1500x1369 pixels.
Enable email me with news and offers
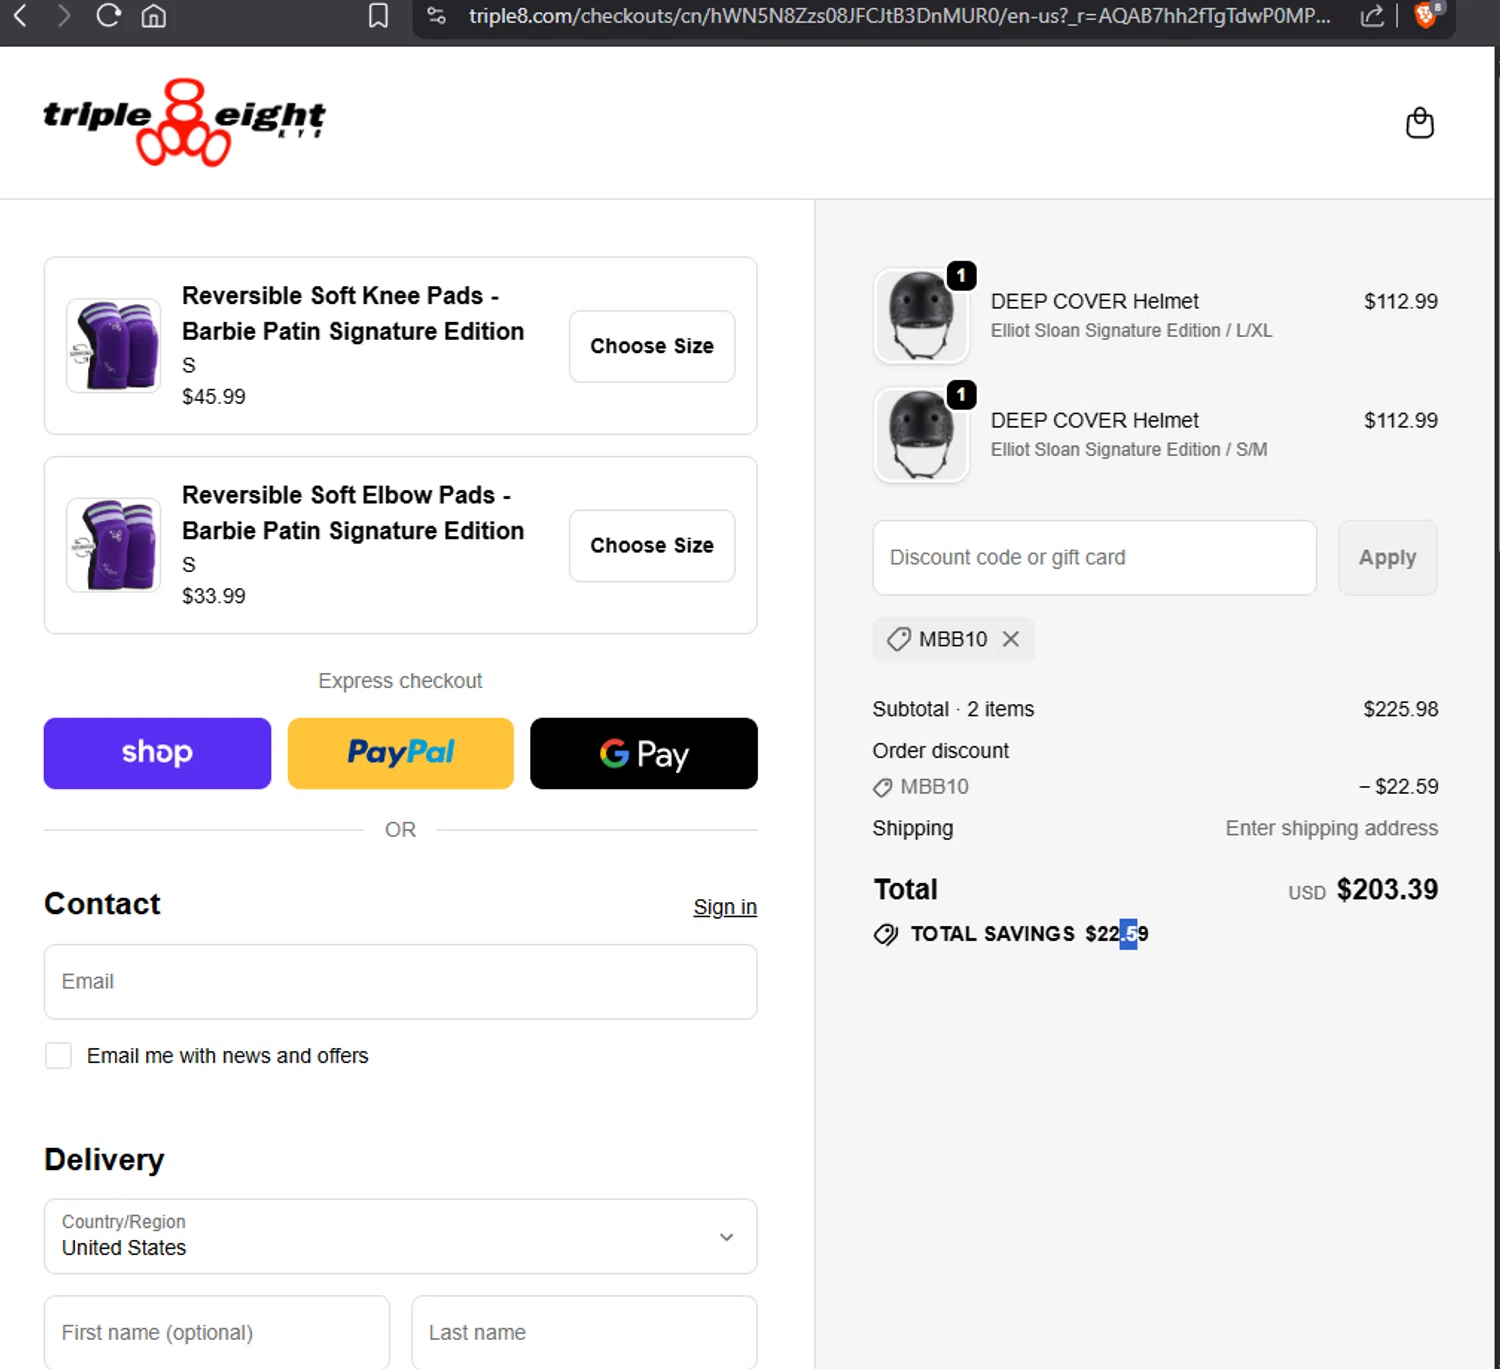(x=58, y=1056)
